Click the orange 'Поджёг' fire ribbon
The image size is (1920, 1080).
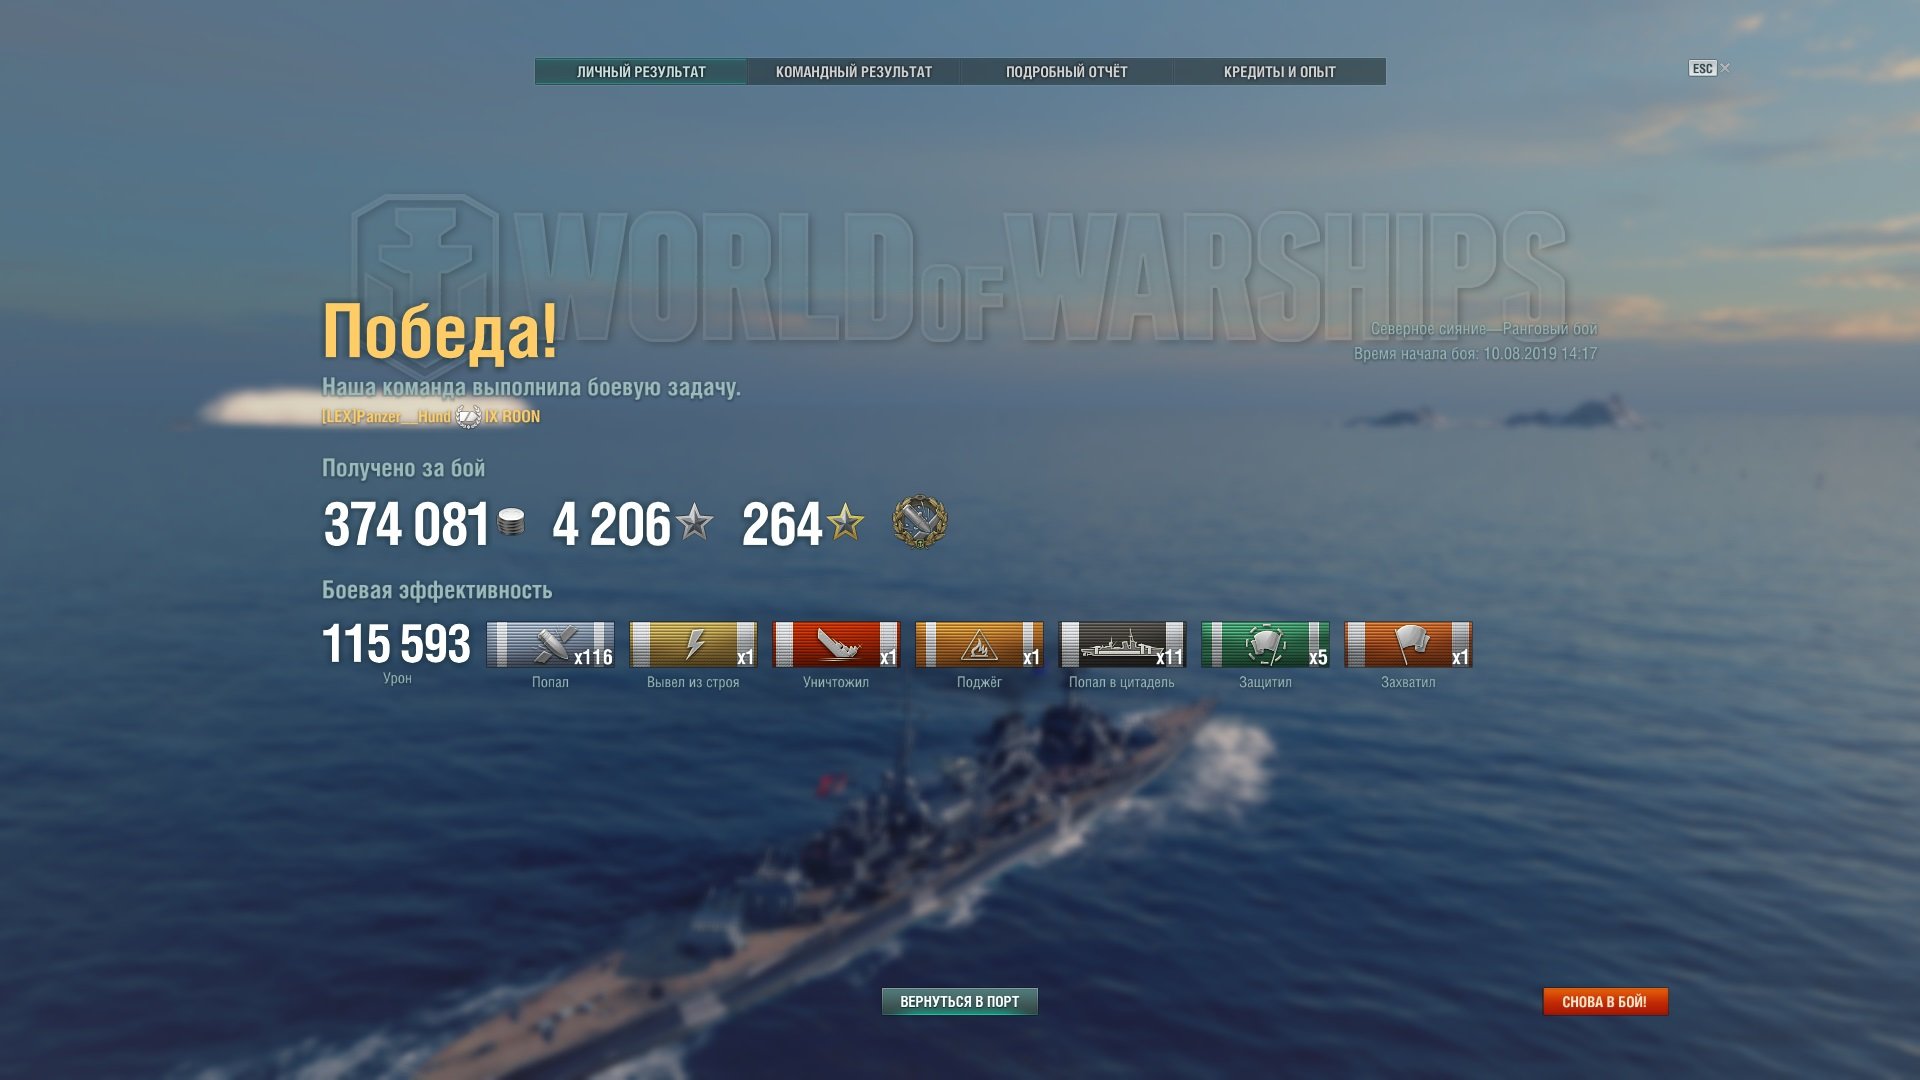pyautogui.click(x=979, y=644)
